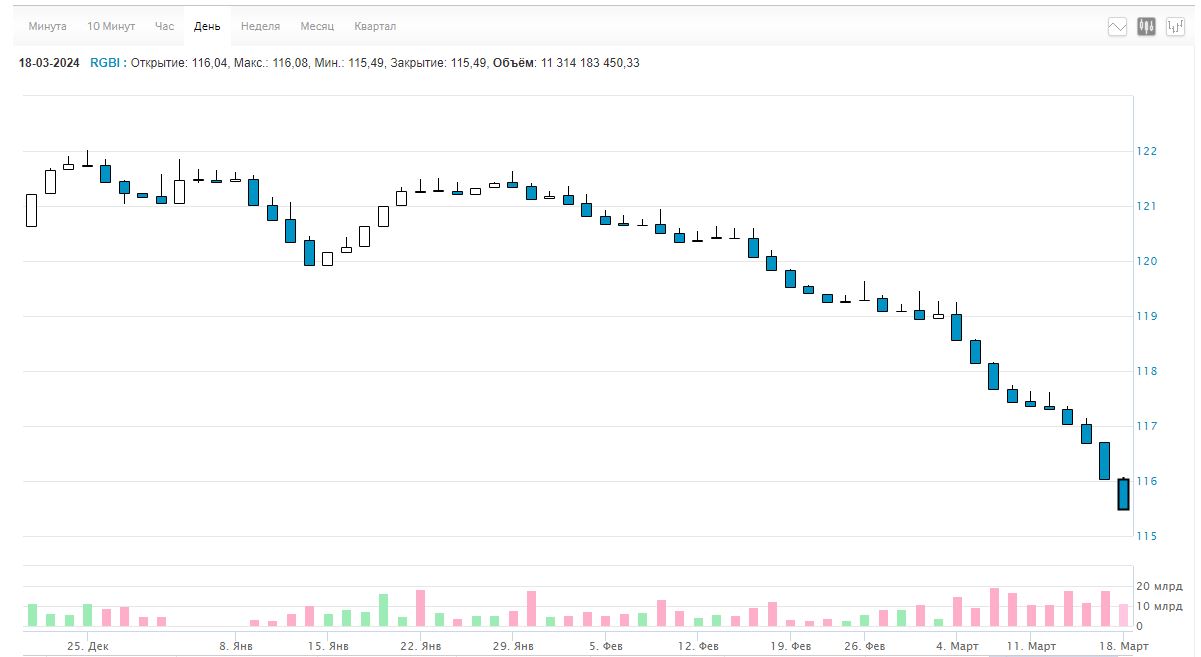Switch to the Неделя timeframe tab
This screenshot has height=657, width=1201.
261,26
